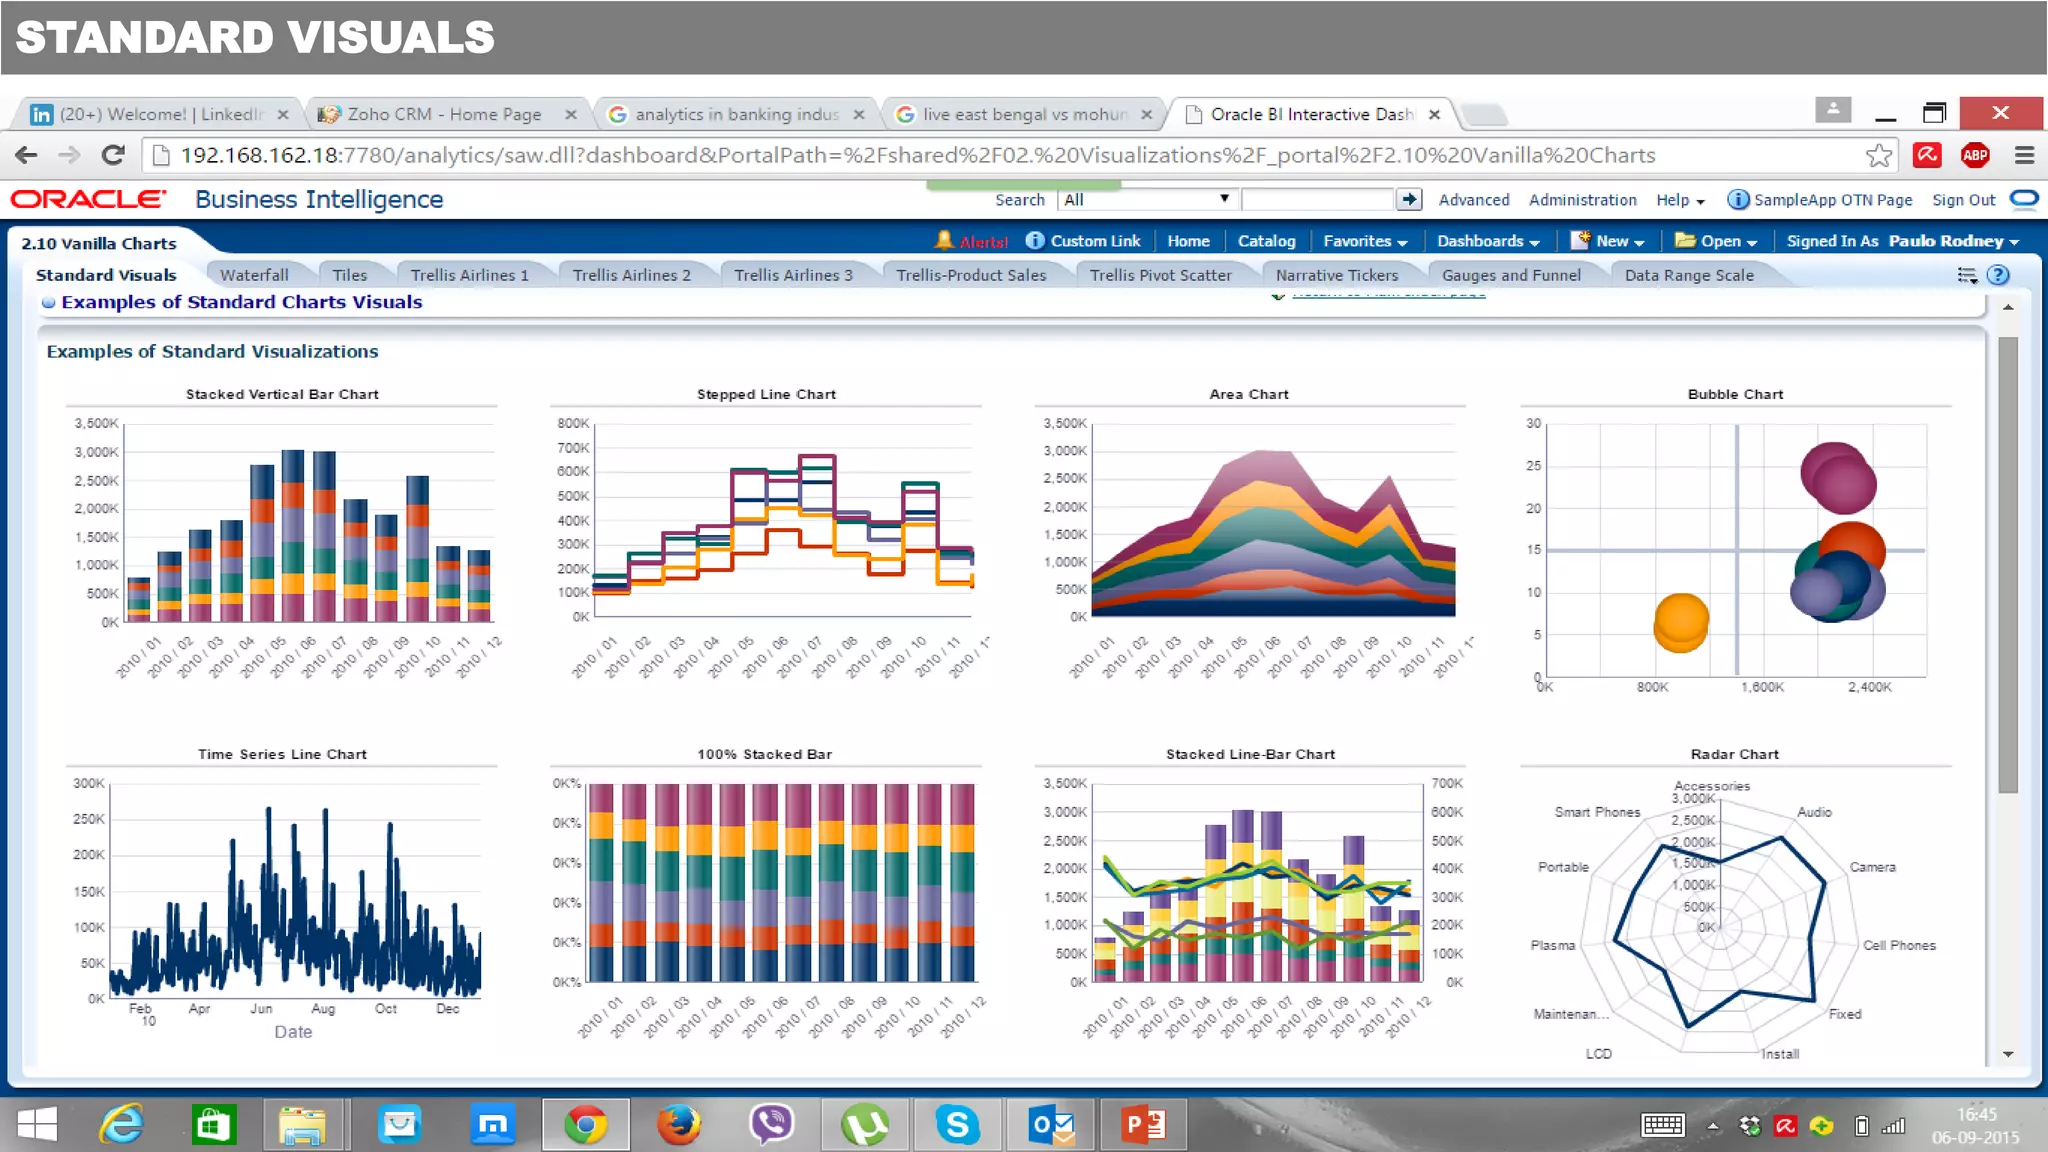Click in the search text field
Viewport: 2048px width, 1152px height.
point(1317,200)
